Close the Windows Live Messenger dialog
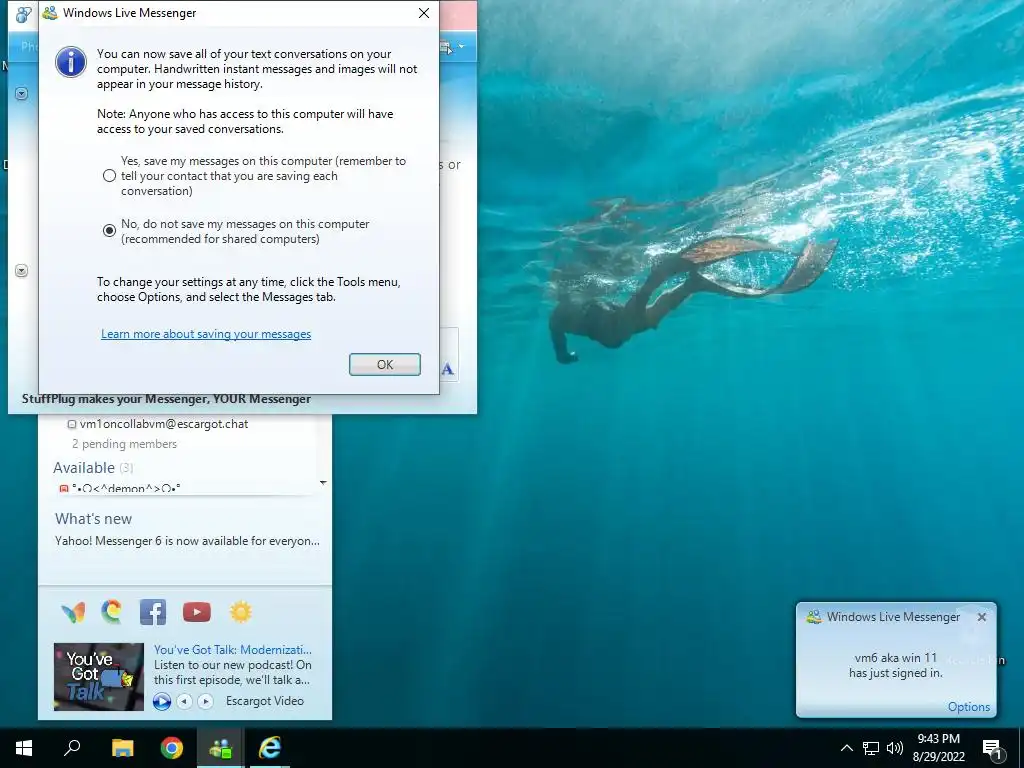 [424, 13]
